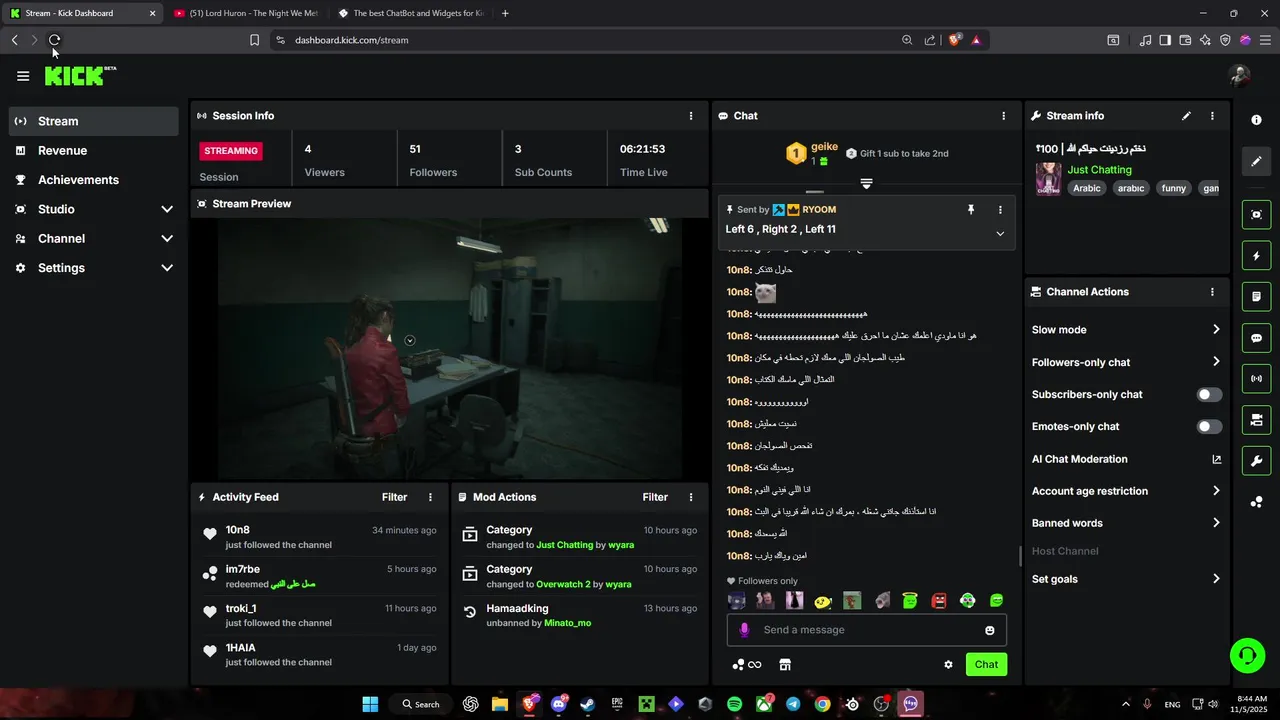This screenshot has width=1280, height=720.
Task: Open the hamburger menu next to Kick logo
Action: coord(23,76)
